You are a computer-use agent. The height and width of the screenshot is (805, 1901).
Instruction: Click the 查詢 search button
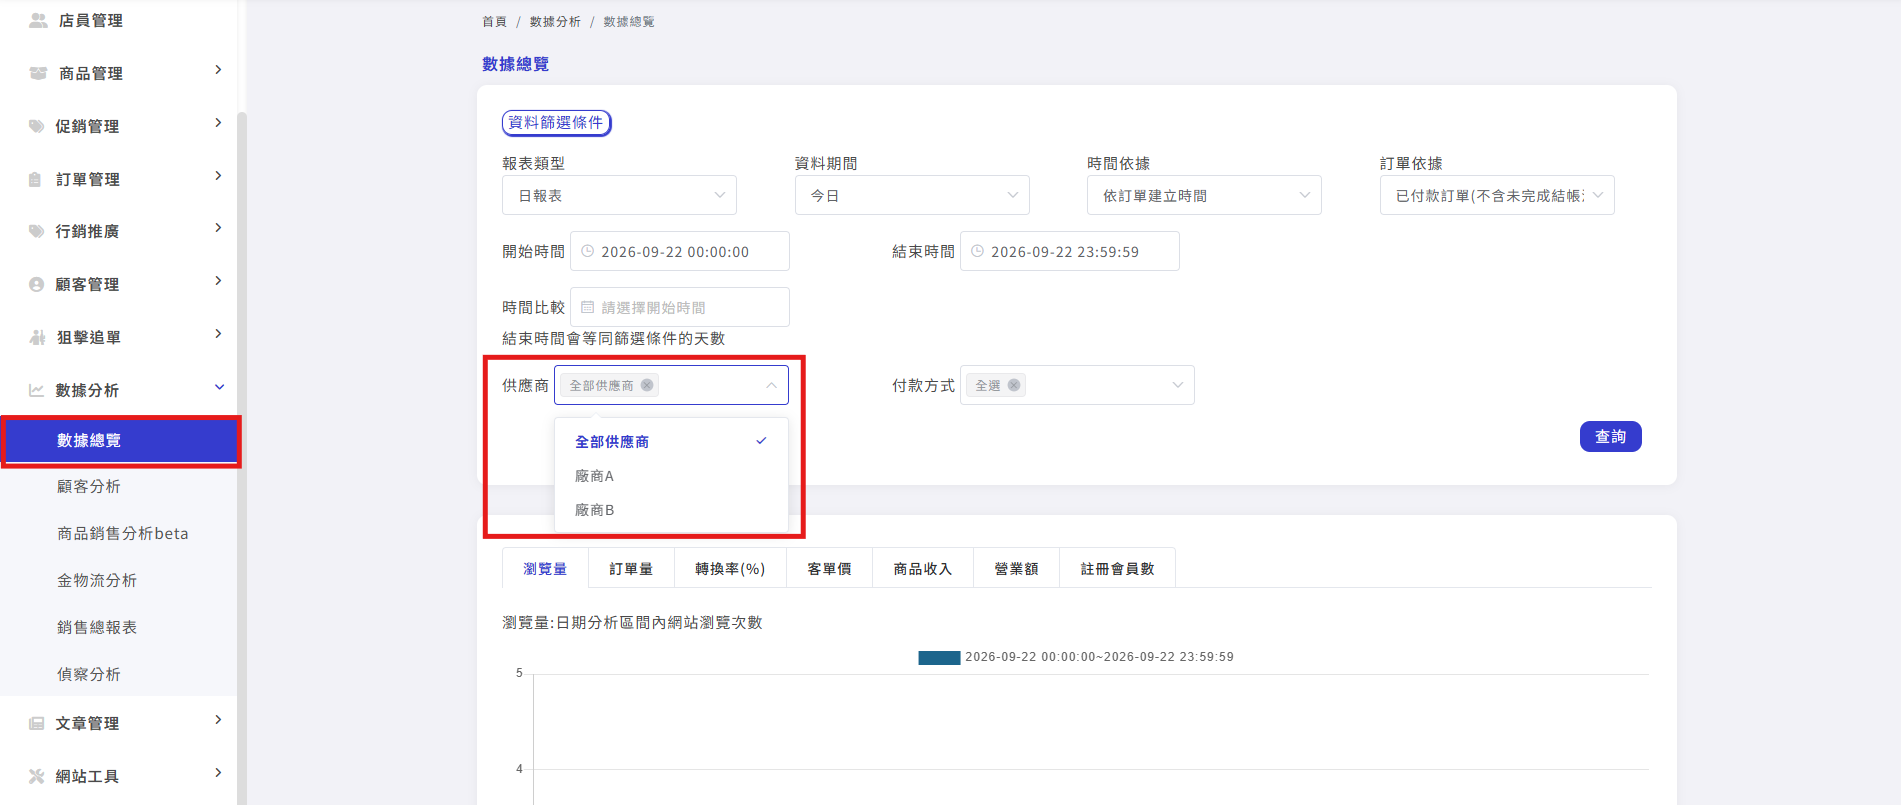click(1610, 436)
